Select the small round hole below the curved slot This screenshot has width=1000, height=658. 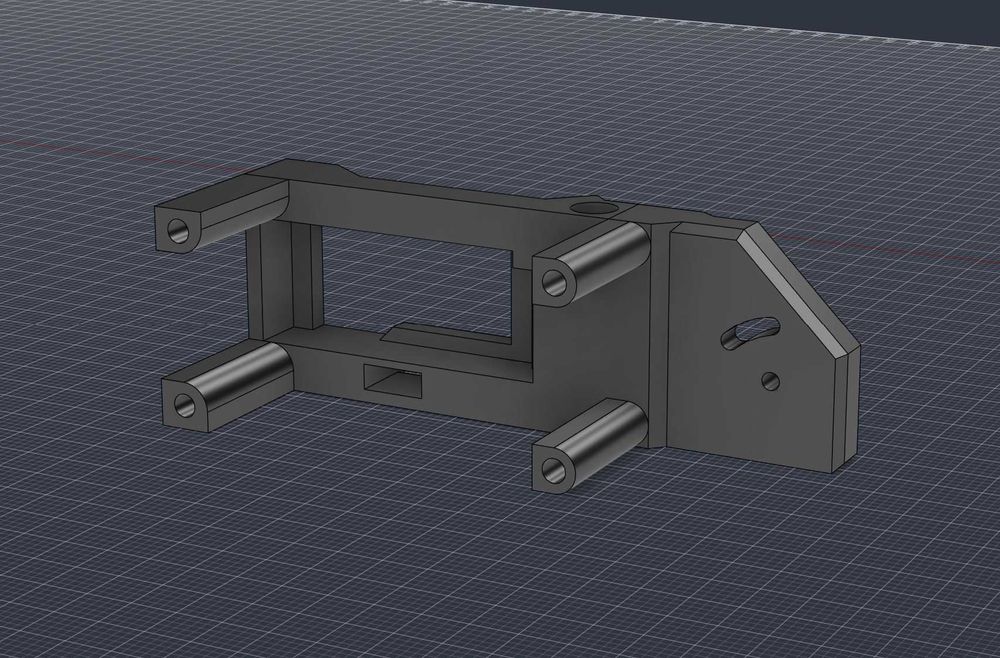coord(771,381)
